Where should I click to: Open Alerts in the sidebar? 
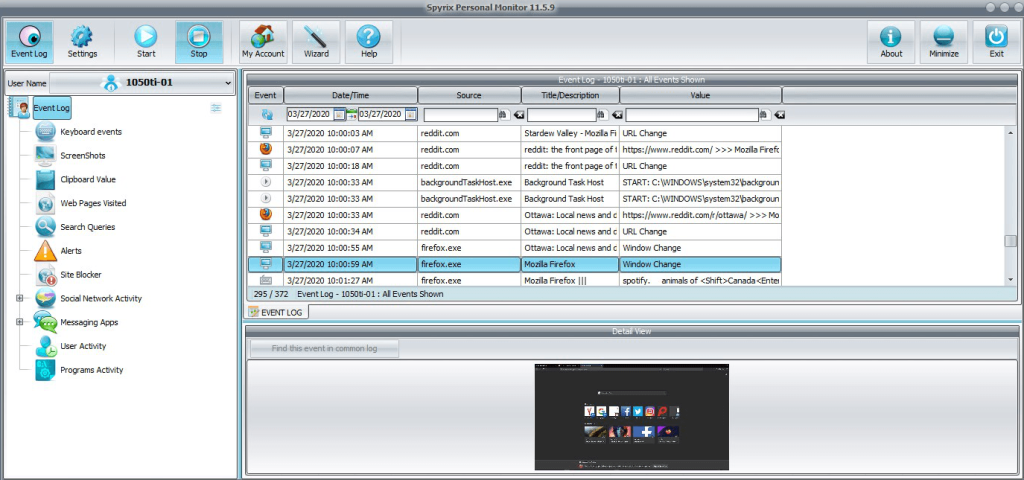(x=71, y=251)
